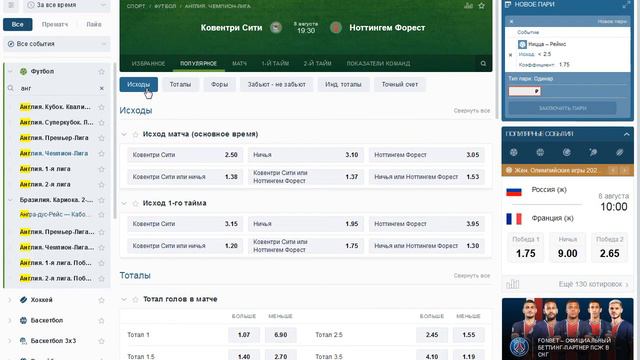
Task: Clear the 'анг' search filter
Action: click(102, 88)
